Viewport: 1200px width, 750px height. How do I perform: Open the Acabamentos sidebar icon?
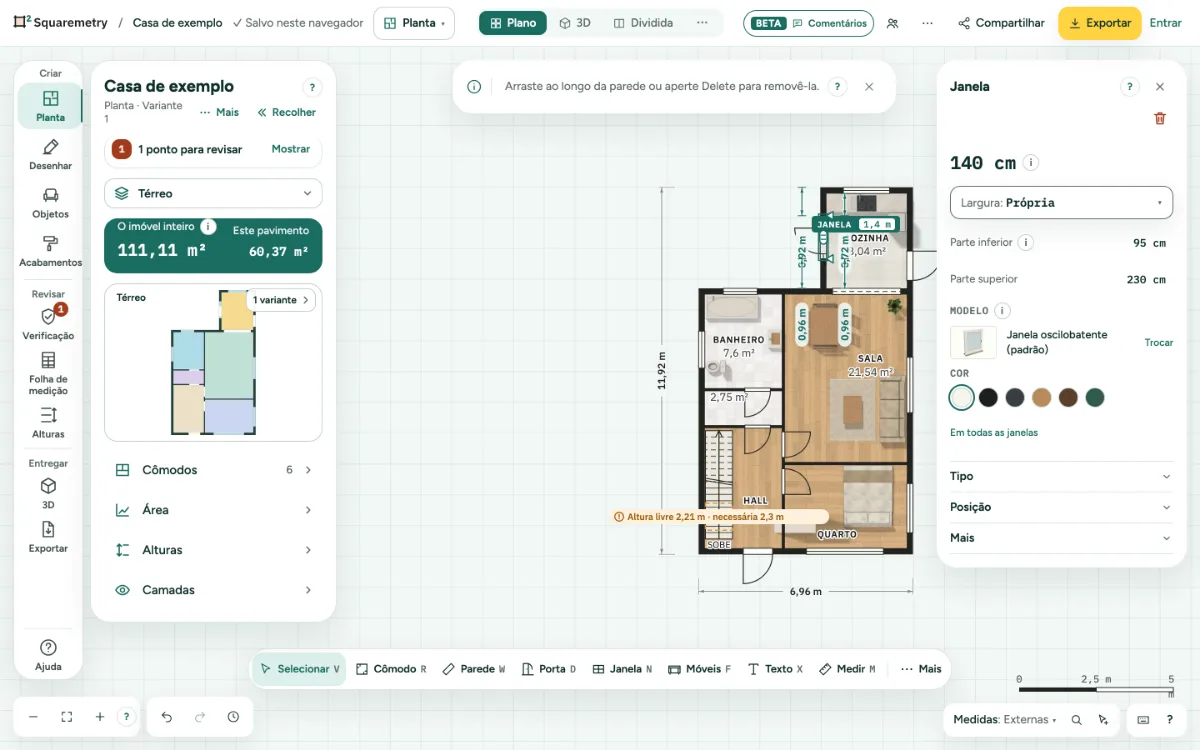coord(50,251)
